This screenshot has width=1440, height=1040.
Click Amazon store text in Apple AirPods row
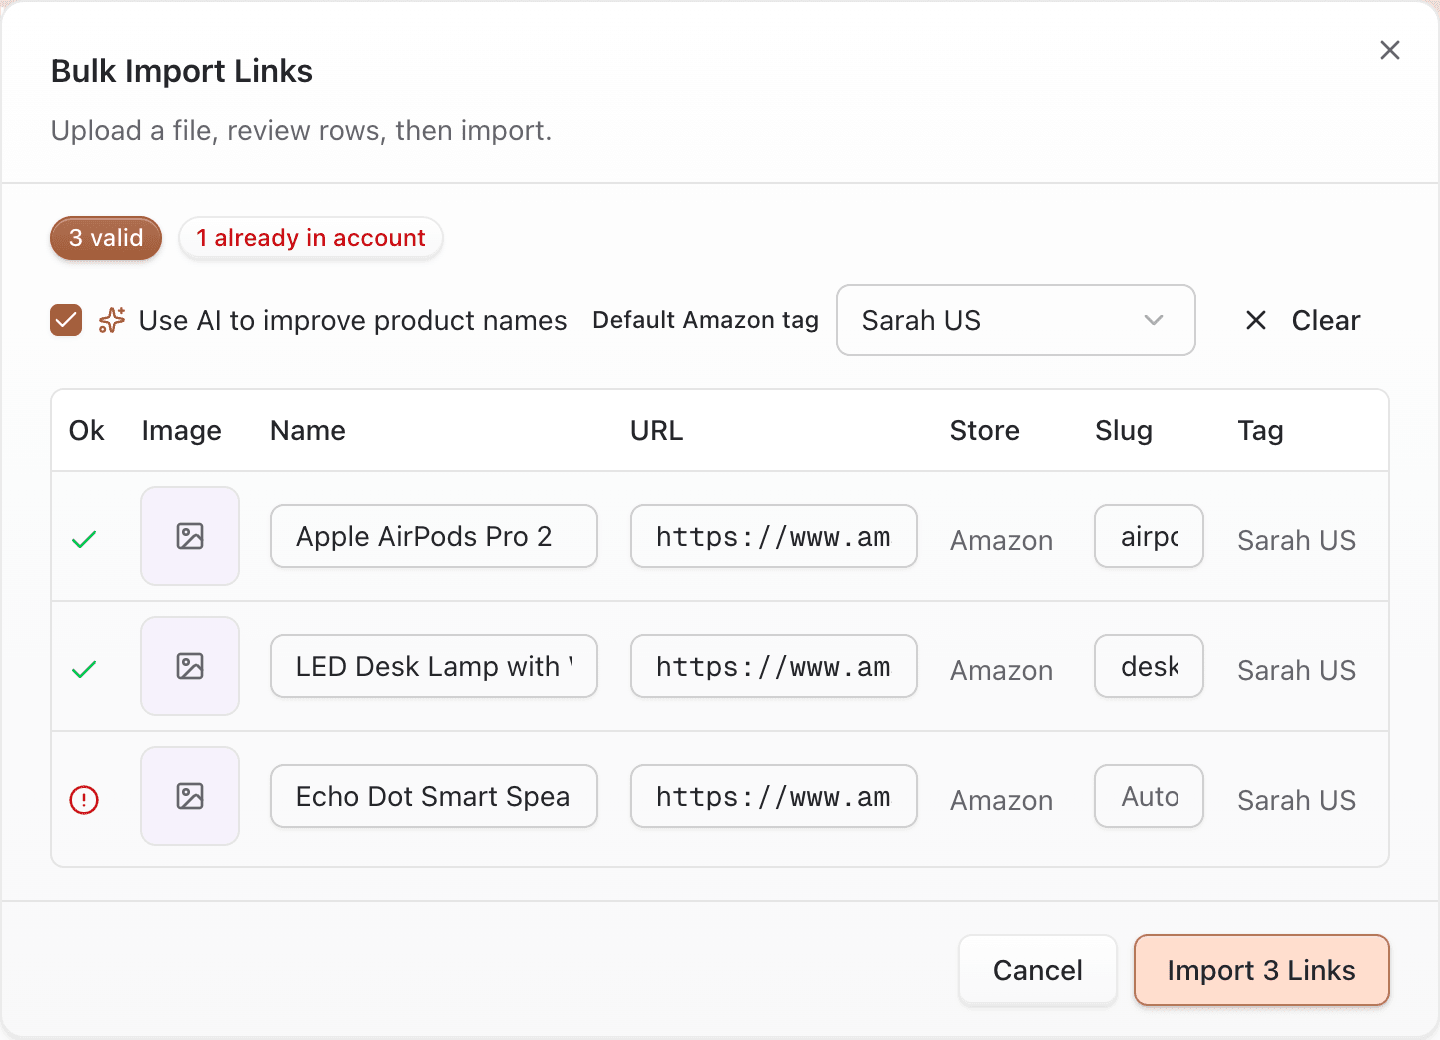point(1002,540)
